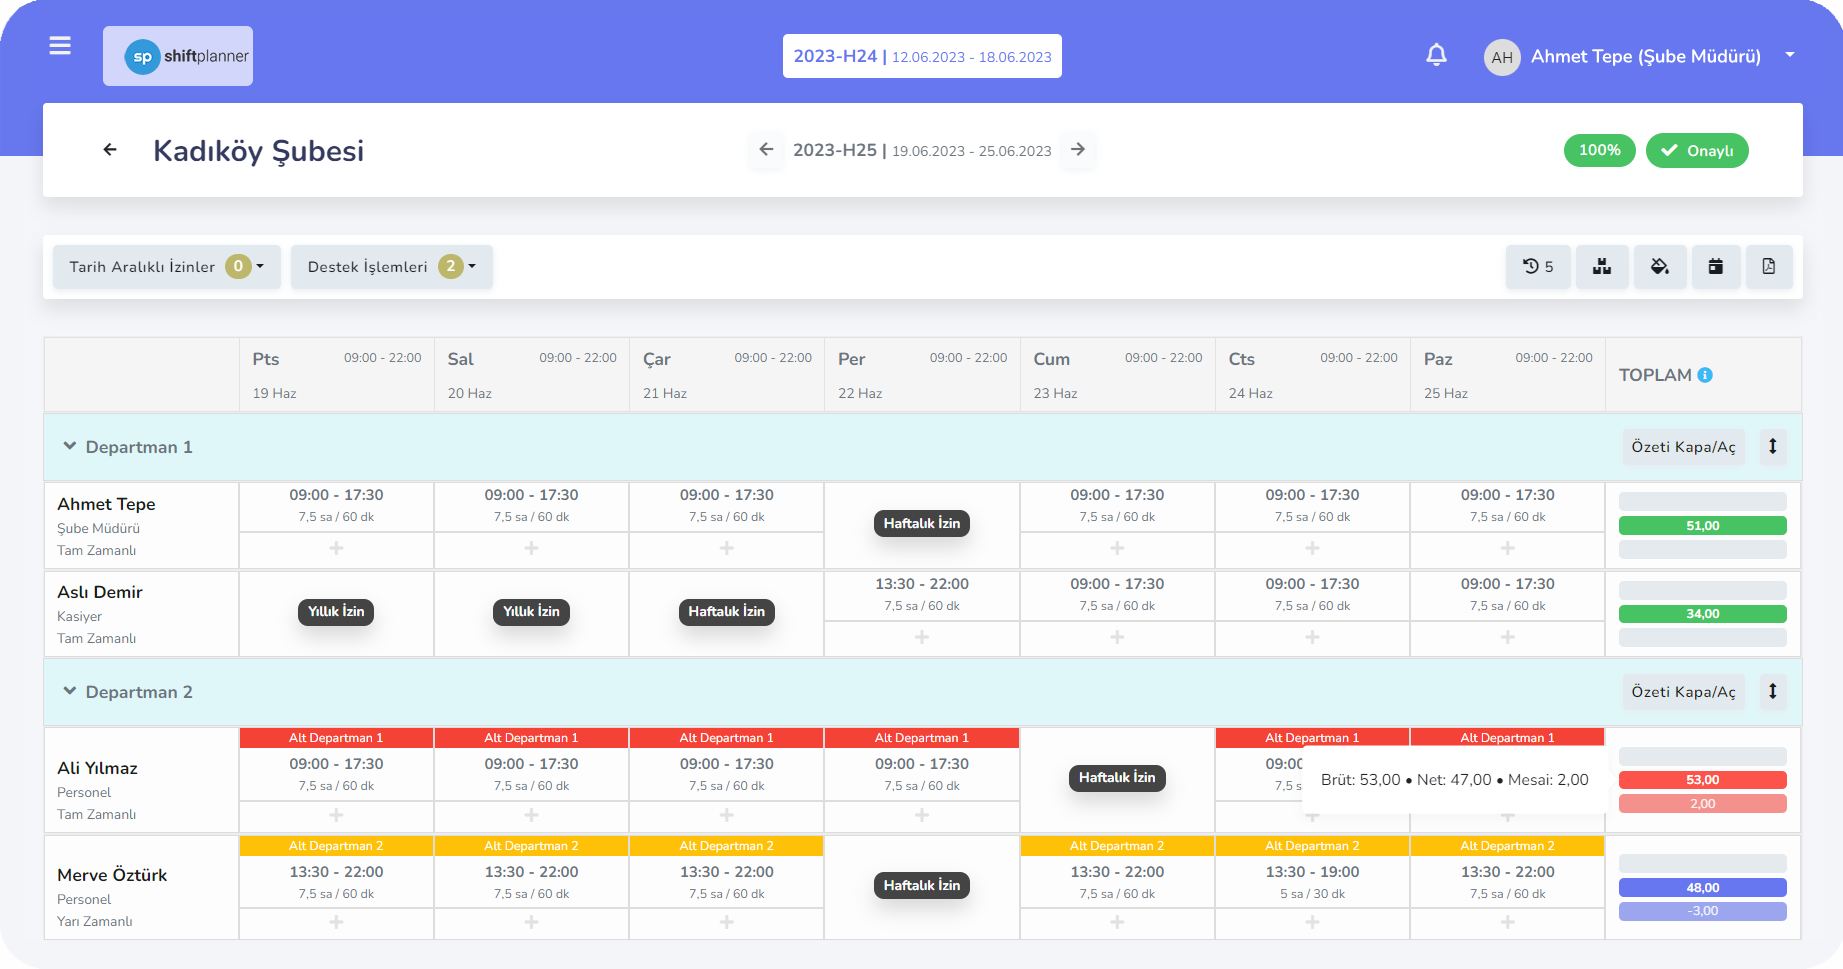Open the Destek İşlemleri dropdown
This screenshot has height=969, width=1843.
[391, 267]
